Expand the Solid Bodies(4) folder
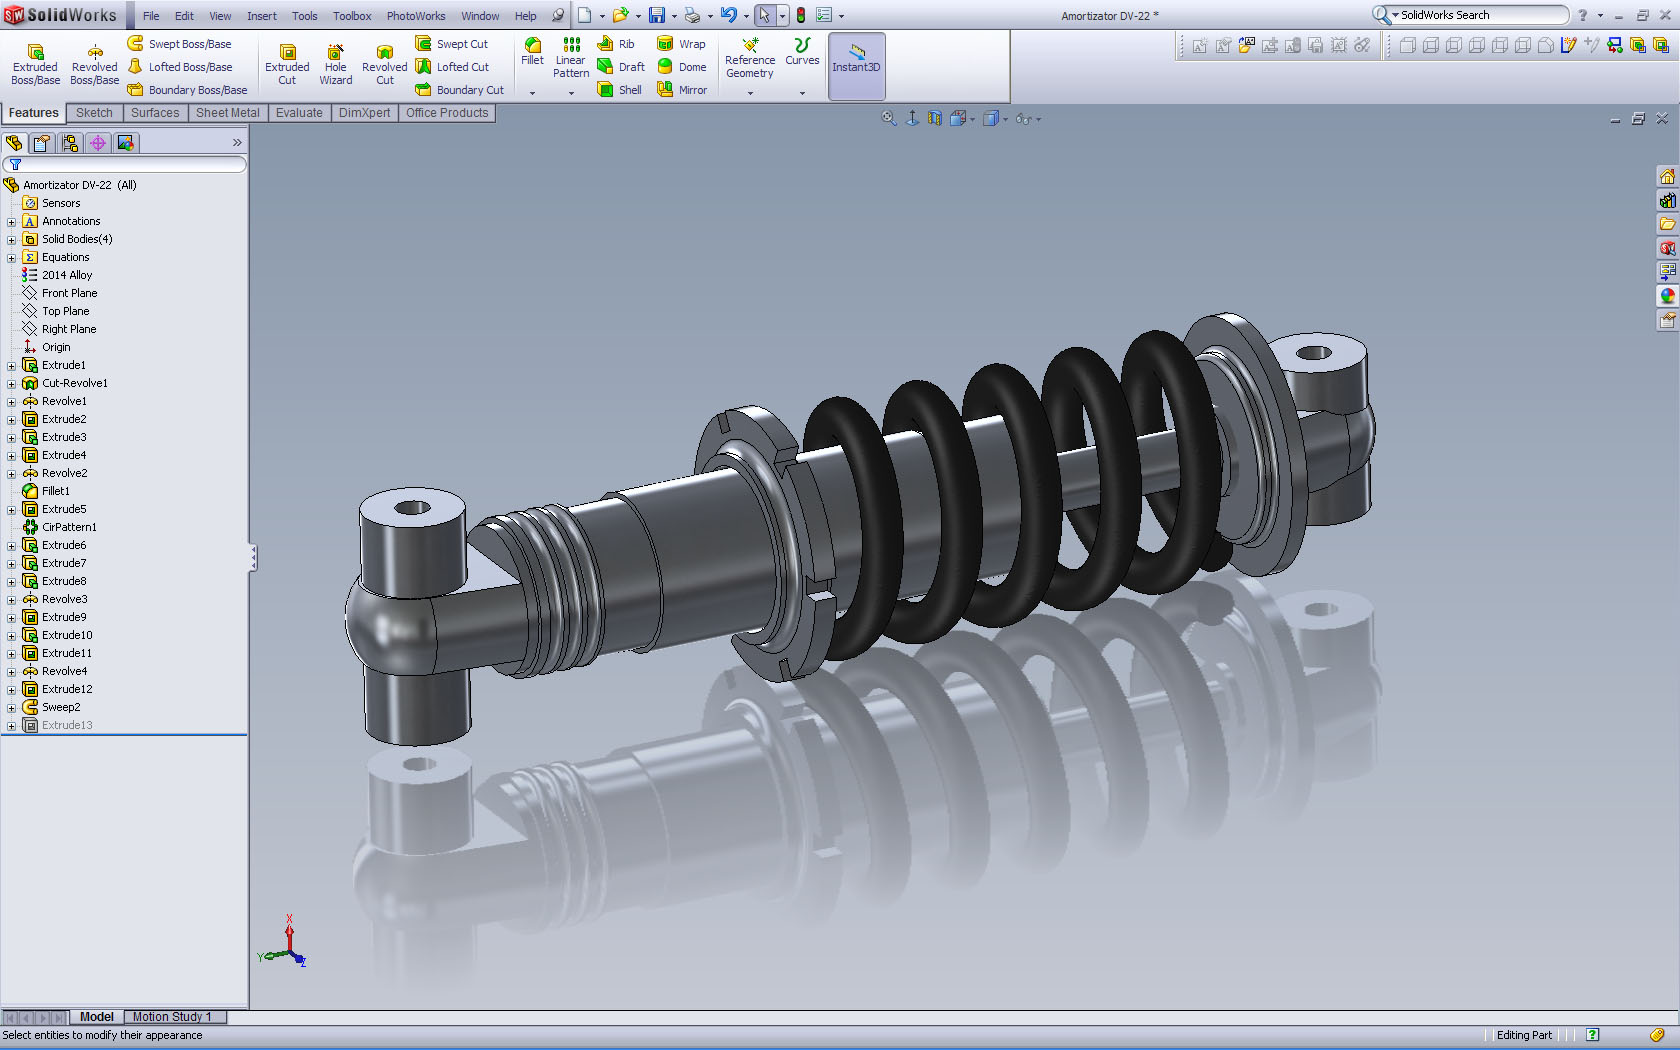Screen dimensions: 1680x1050 (x=12, y=240)
